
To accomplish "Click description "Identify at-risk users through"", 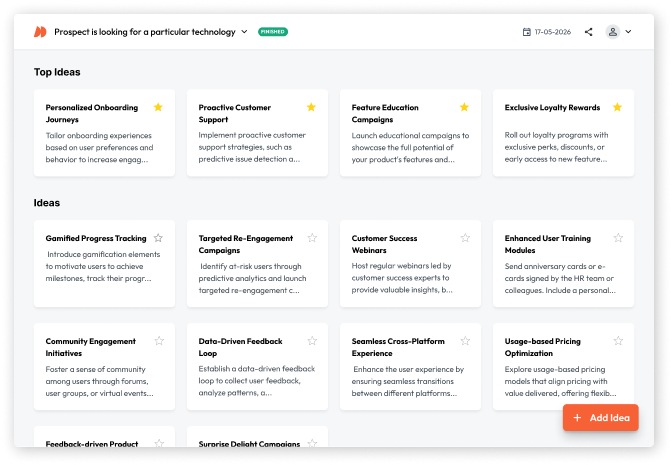I will coord(252,278).
